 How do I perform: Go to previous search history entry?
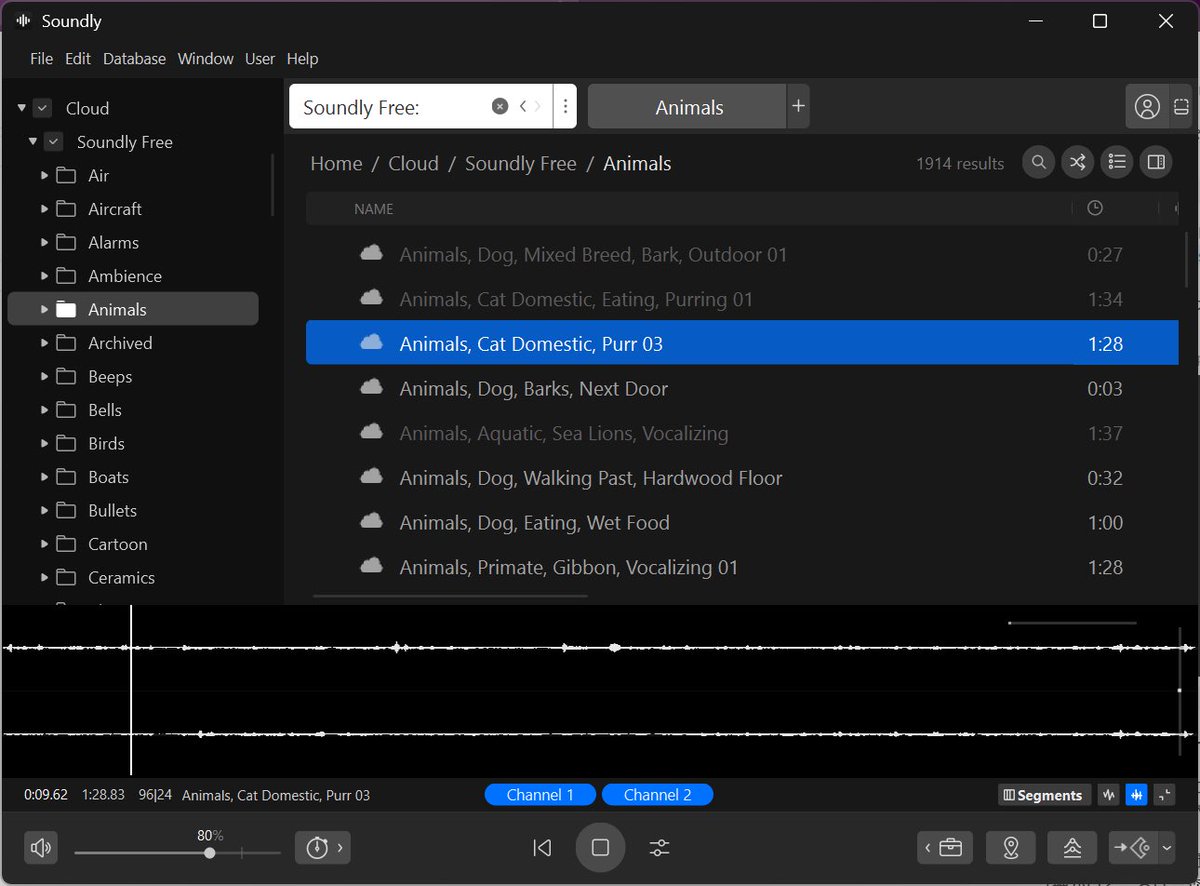(522, 106)
